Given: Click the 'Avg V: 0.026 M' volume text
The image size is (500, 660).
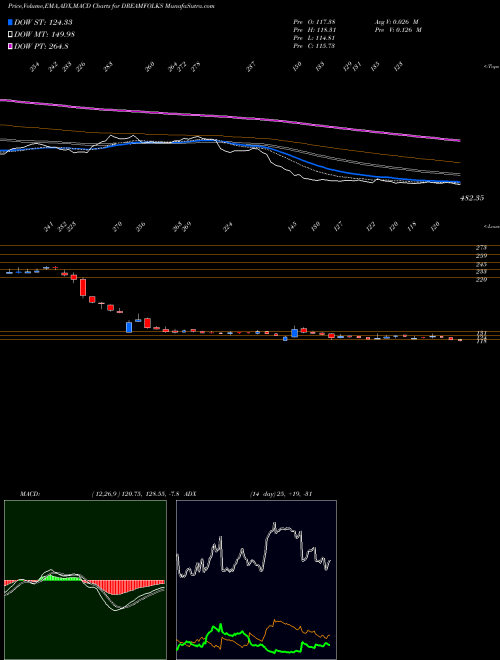Looking at the screenshot, I should 396,22.
